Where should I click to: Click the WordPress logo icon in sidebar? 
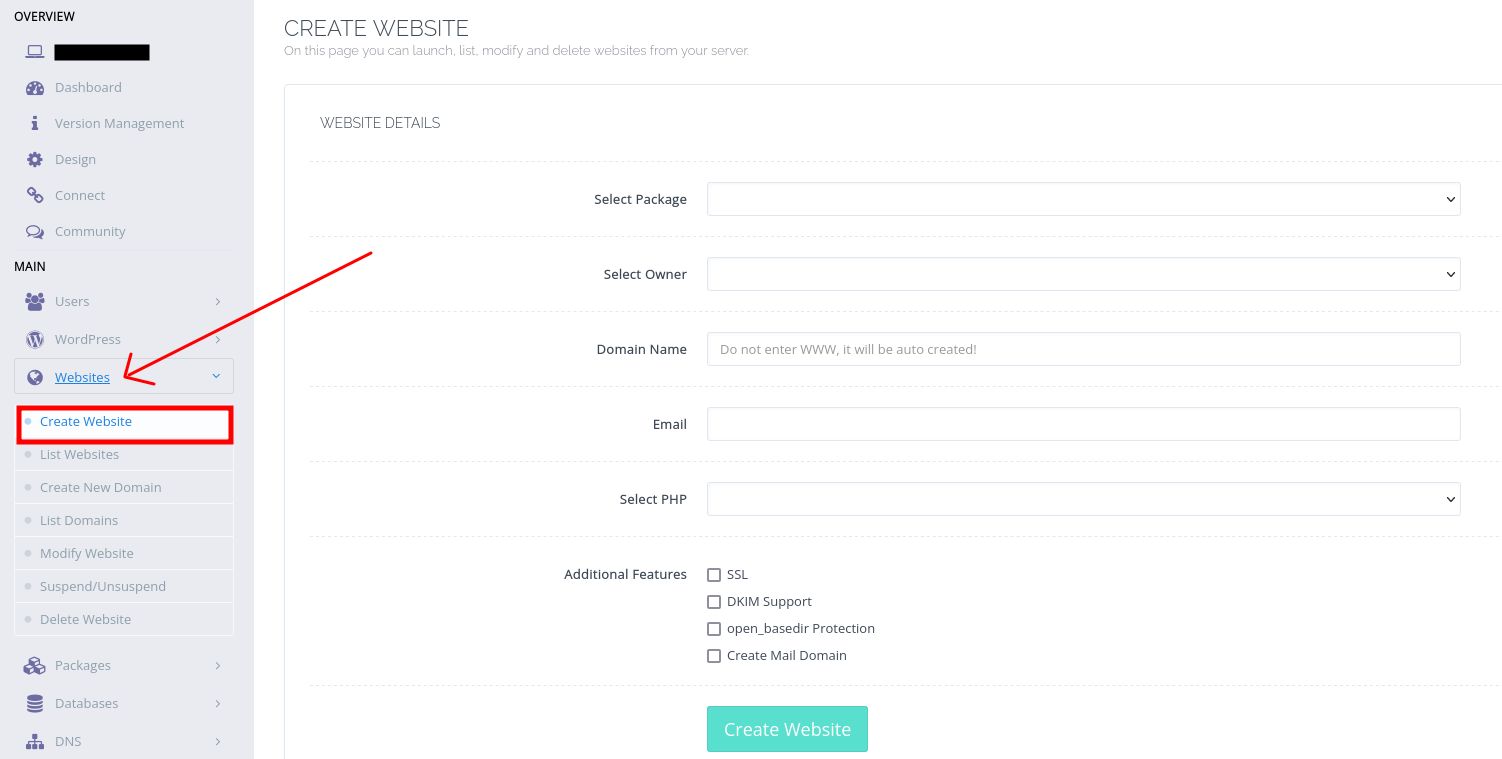[33, 339]
